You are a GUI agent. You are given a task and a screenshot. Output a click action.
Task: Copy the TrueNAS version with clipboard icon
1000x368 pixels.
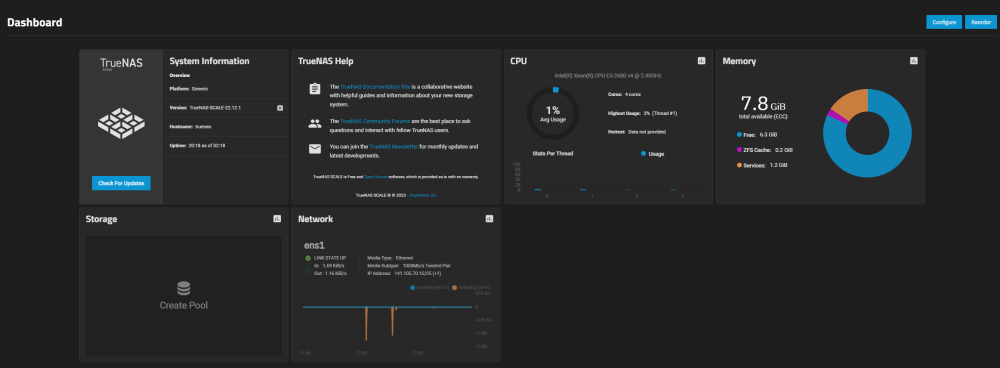tap(279, 108)
